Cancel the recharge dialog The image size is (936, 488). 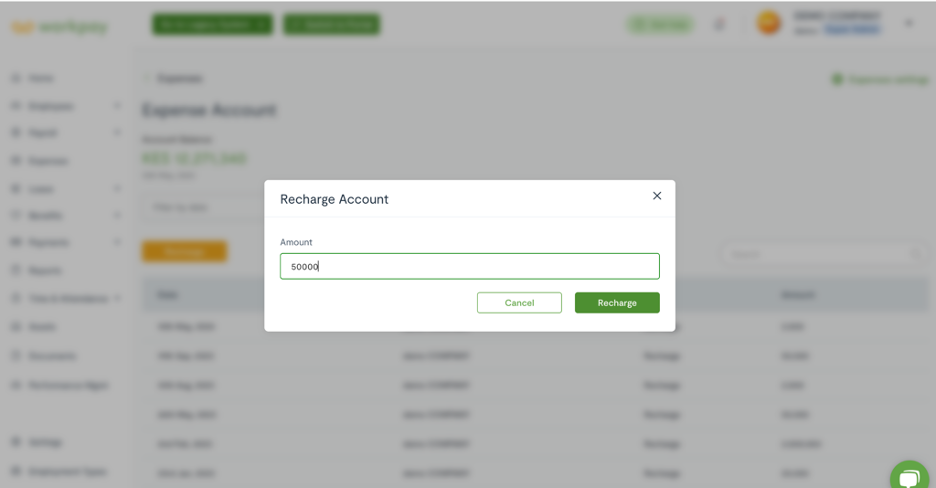point(519,302)
